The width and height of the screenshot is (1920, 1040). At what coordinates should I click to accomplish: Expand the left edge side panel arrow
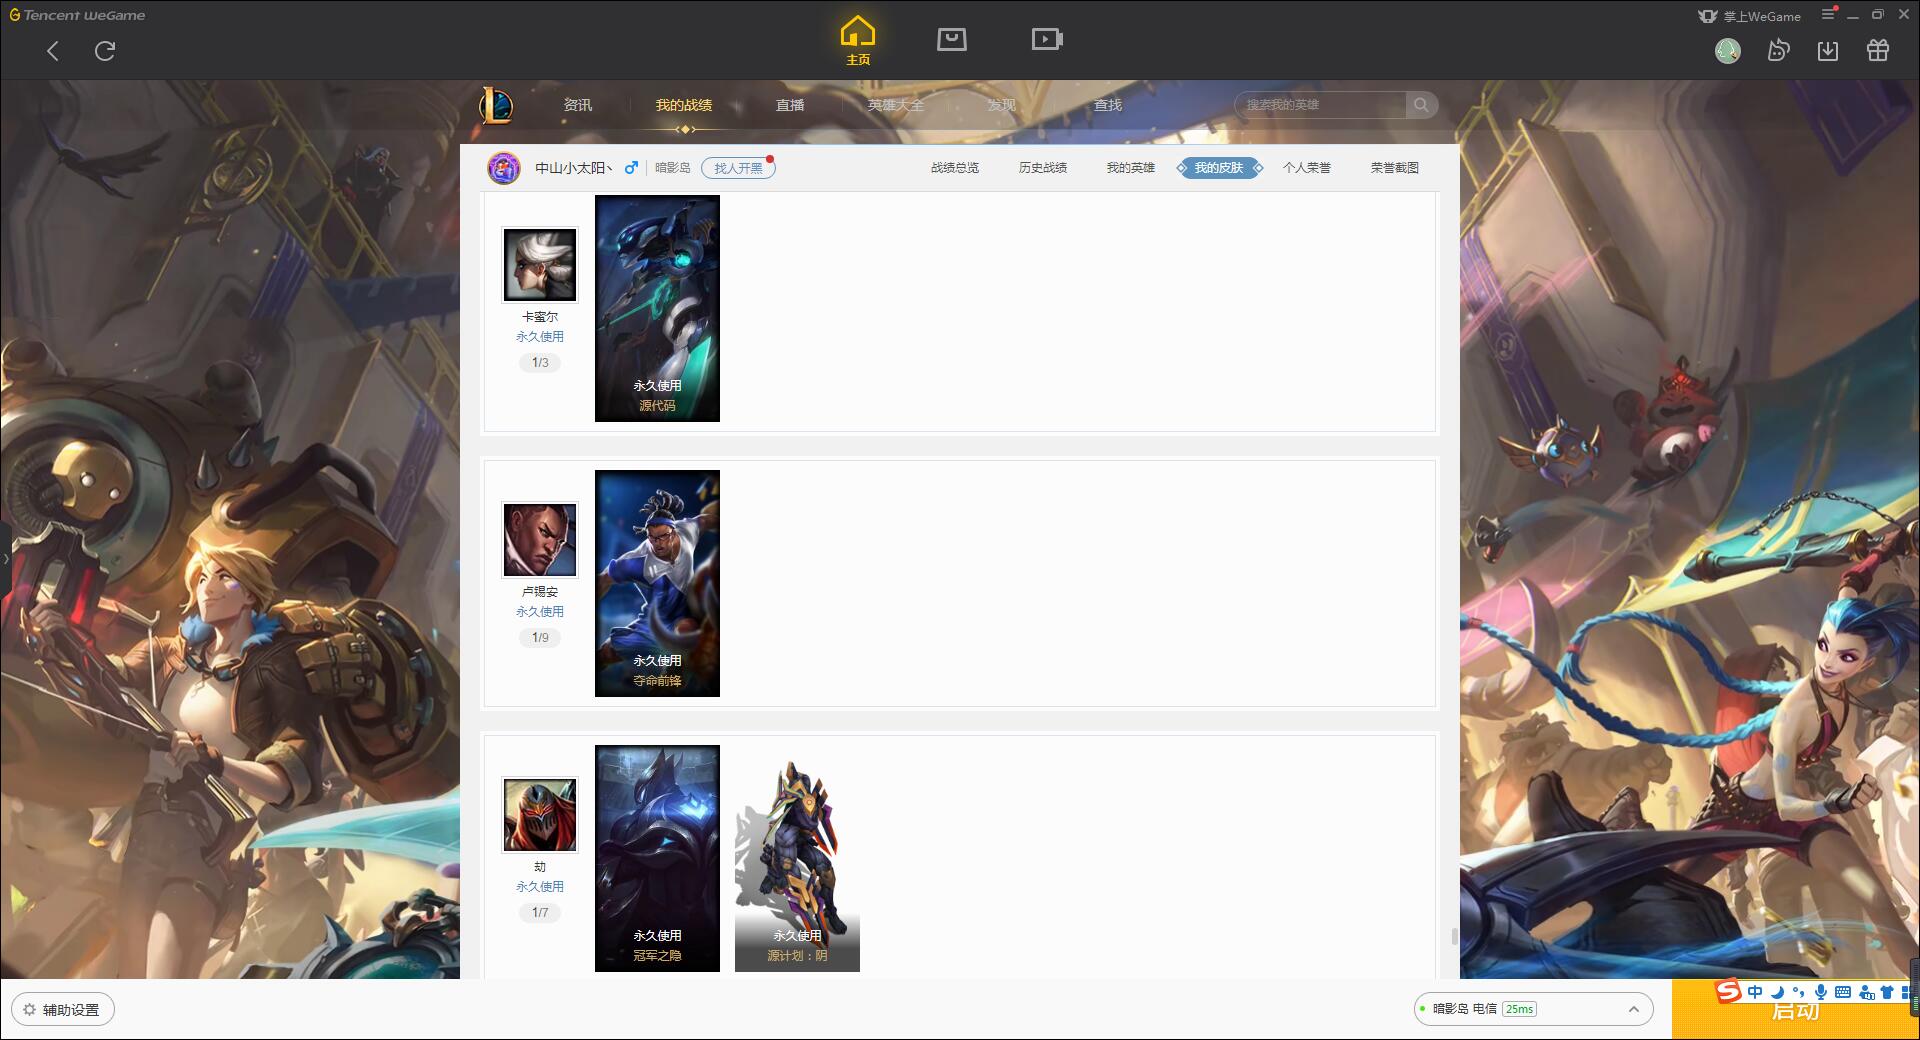(x=5, y=558)
